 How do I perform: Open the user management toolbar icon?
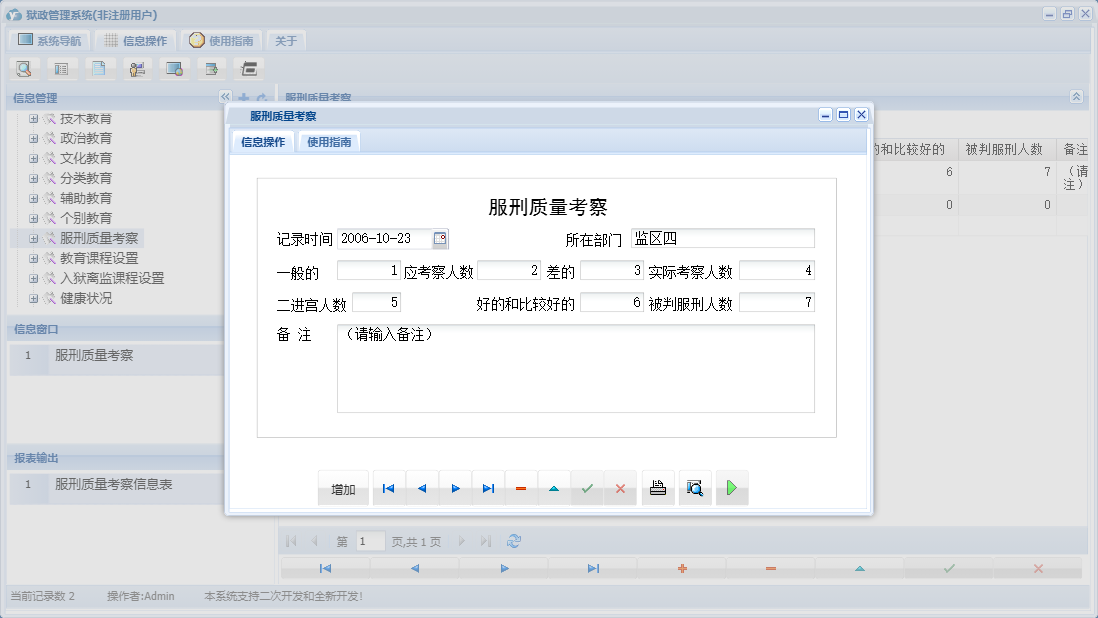point(137,68)
